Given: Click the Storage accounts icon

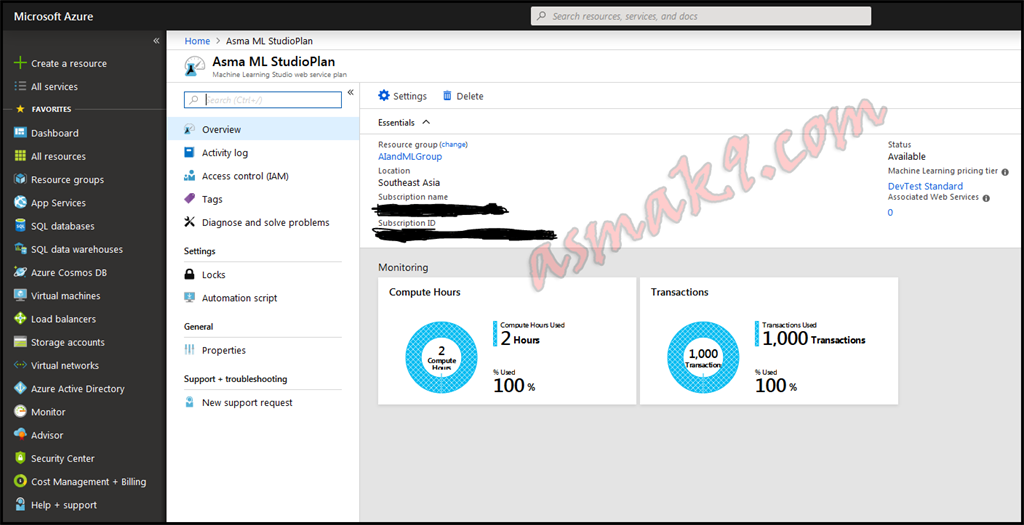Looking at the screenshot, I should (x=20, y=342).
